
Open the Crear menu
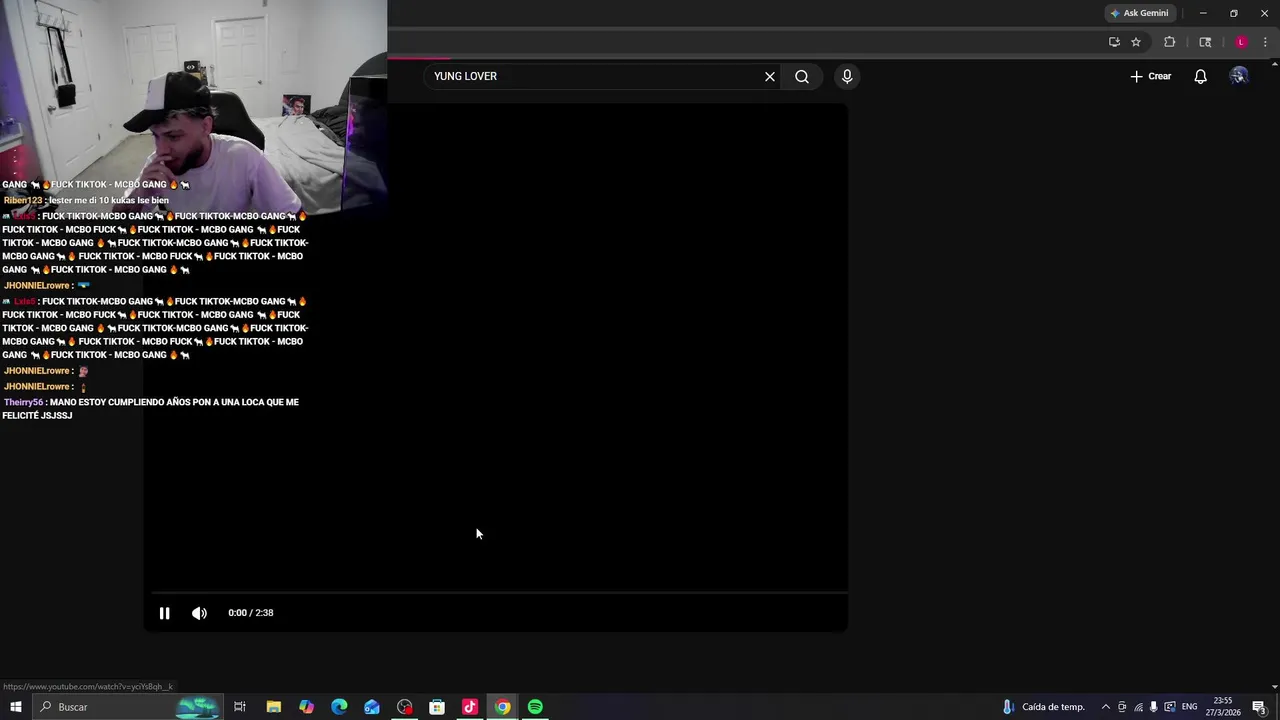pyautogui.click(x=1151, y=76)
